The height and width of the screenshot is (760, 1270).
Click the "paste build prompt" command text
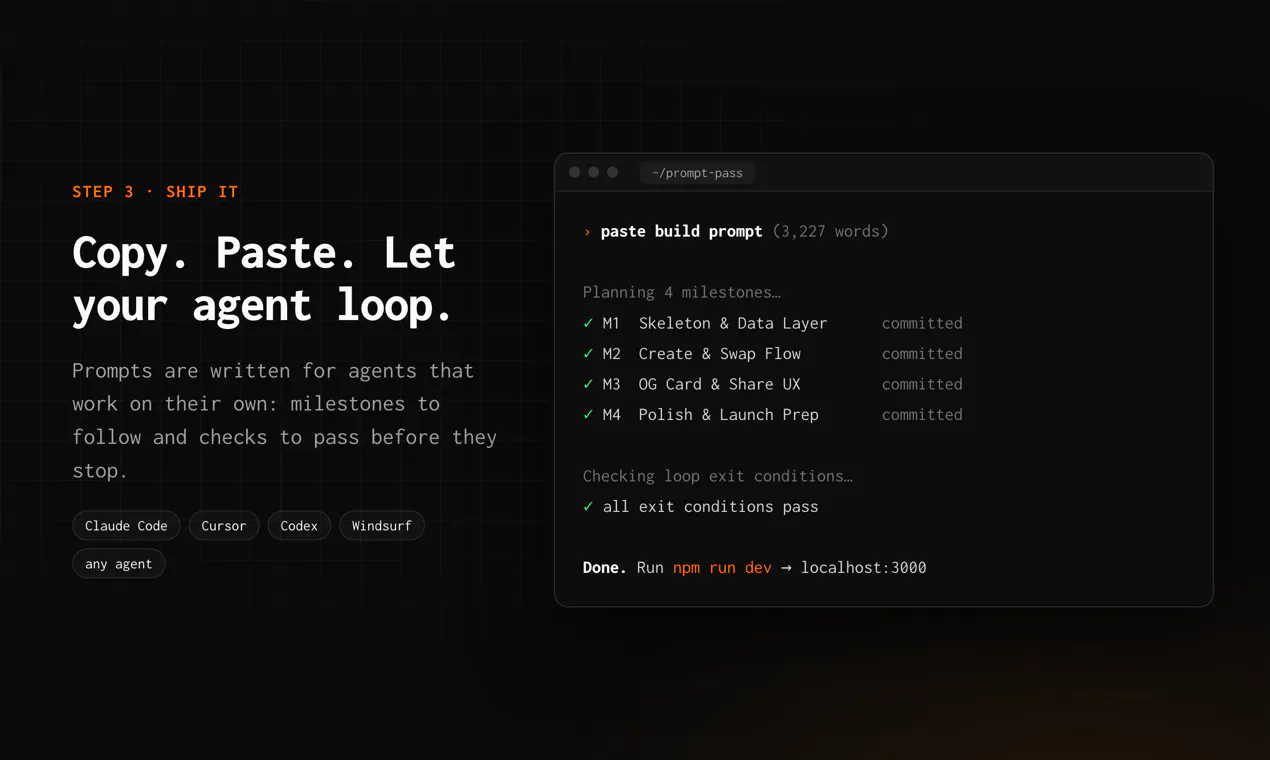click(x=682, y=232)
